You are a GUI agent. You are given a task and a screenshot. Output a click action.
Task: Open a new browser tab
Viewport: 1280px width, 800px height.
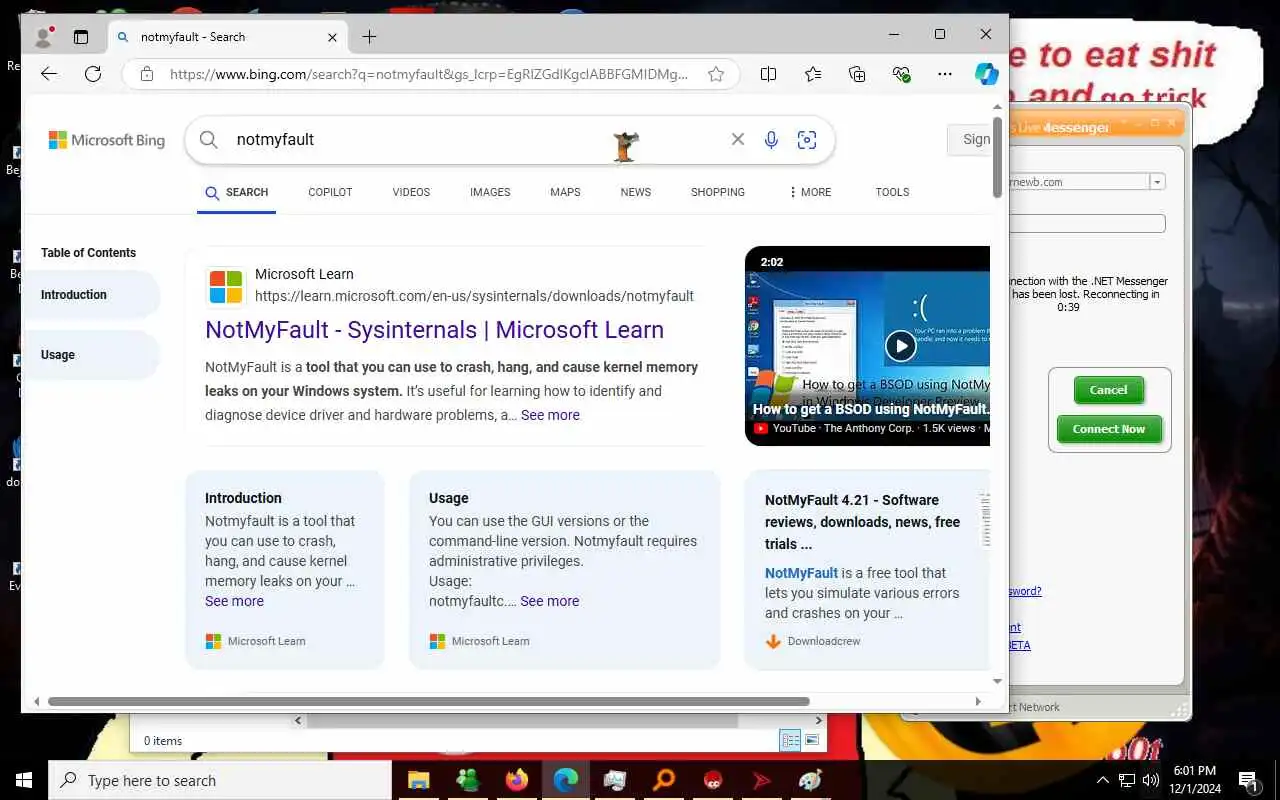tap(369, 37)
